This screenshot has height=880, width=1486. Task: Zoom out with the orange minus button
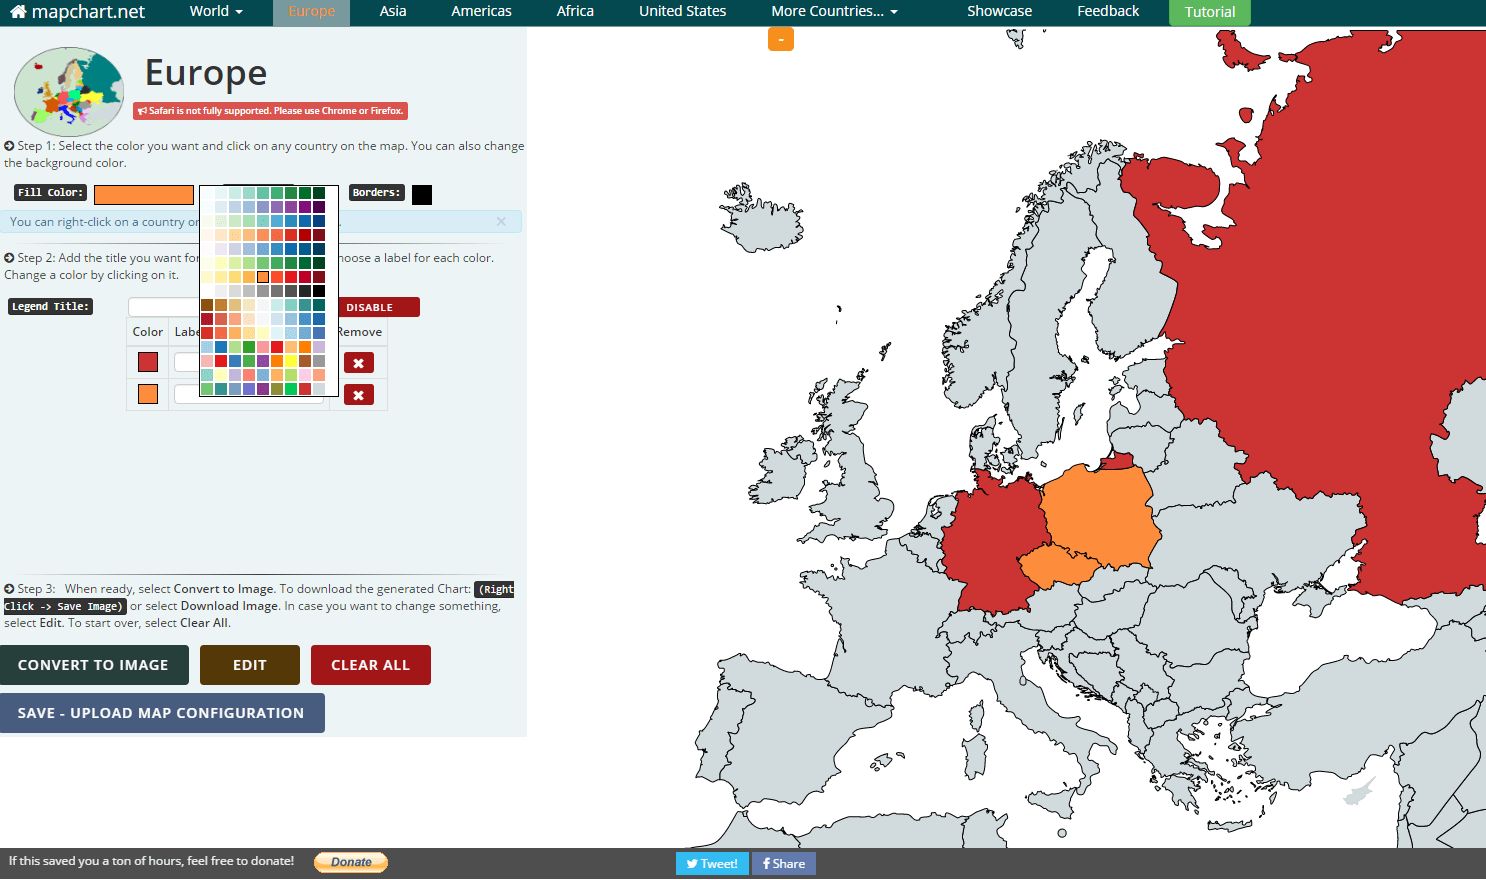pyautogui.click(x=781, y=39)
